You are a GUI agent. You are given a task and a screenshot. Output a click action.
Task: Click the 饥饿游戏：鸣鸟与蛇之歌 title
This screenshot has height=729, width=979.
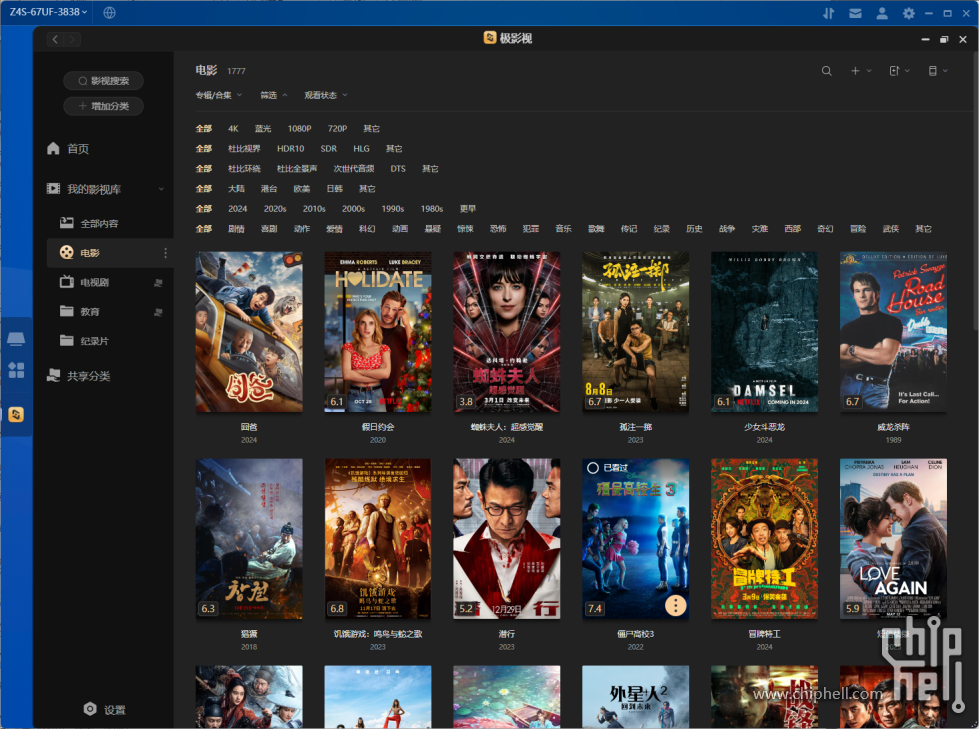pyautogui.click(x=378, y=634)
